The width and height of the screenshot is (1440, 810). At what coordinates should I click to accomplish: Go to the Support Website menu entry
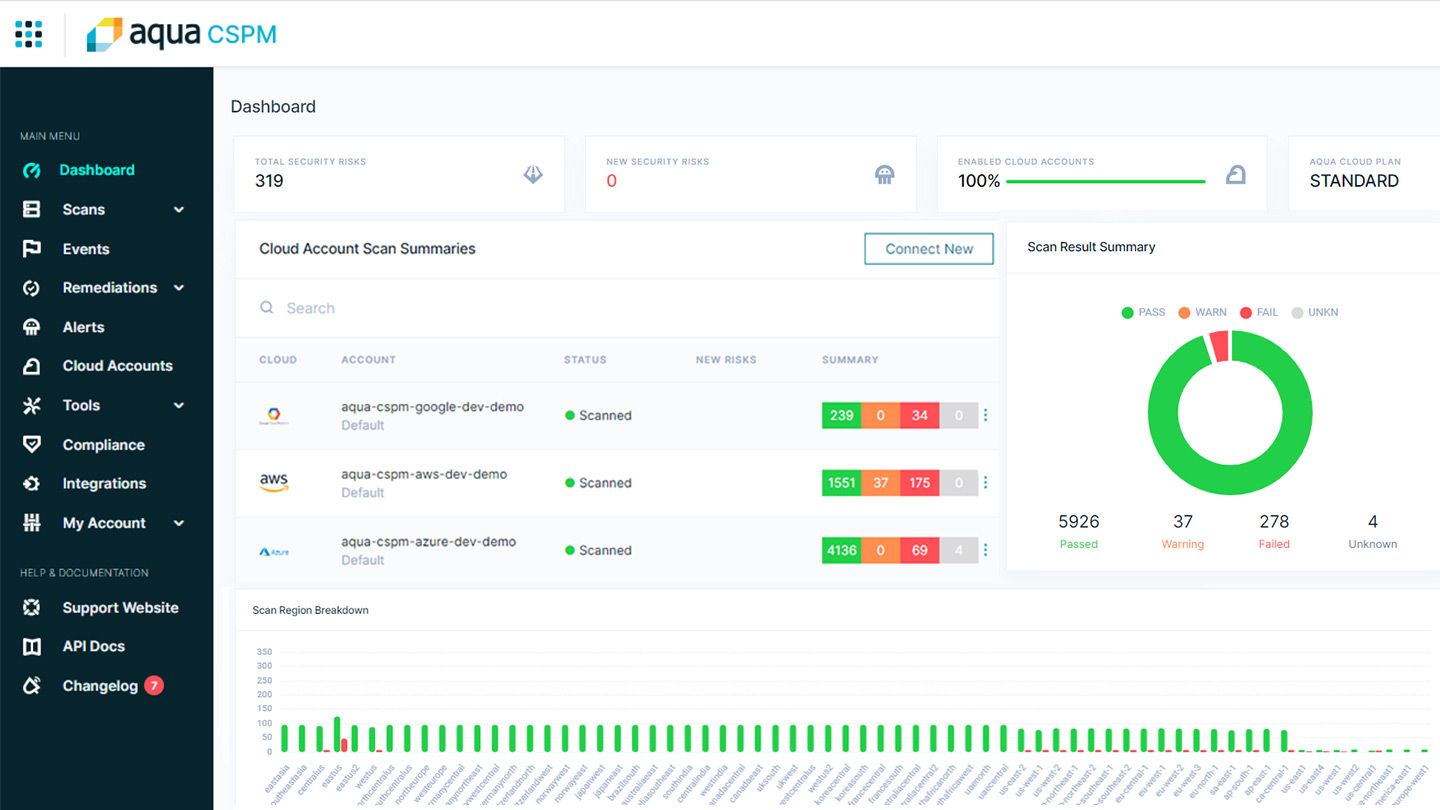(121, 607)
